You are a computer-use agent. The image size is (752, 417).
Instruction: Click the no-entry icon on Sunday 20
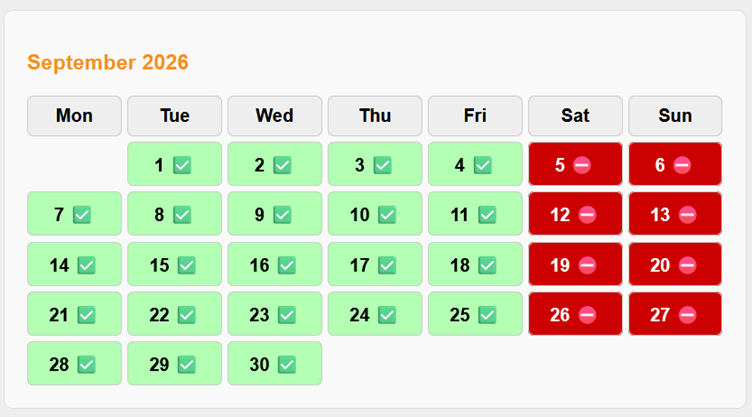click(687, 265)
